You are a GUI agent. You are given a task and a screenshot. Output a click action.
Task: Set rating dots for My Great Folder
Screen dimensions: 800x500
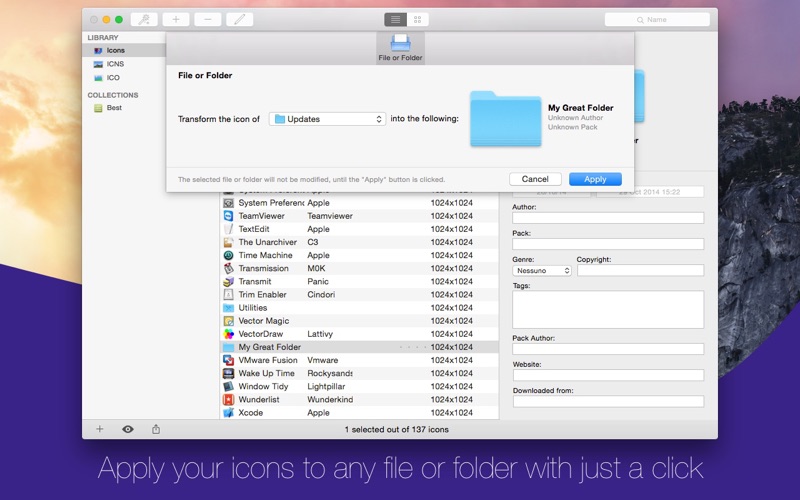tap(413, 347)
